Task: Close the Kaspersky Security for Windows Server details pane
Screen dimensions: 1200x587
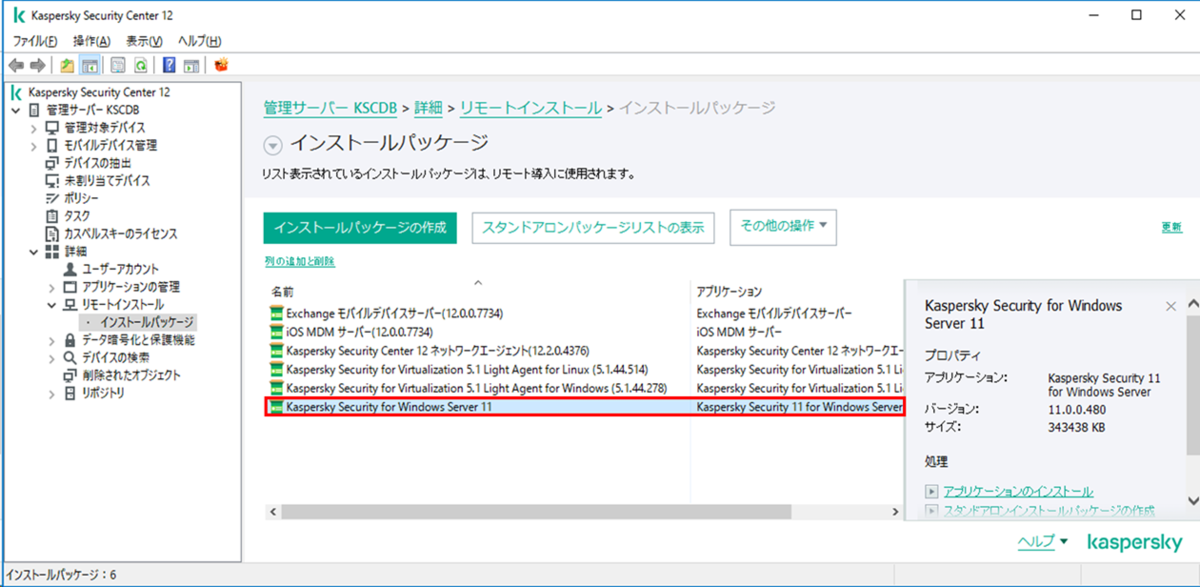Action: pos(1171,306)
